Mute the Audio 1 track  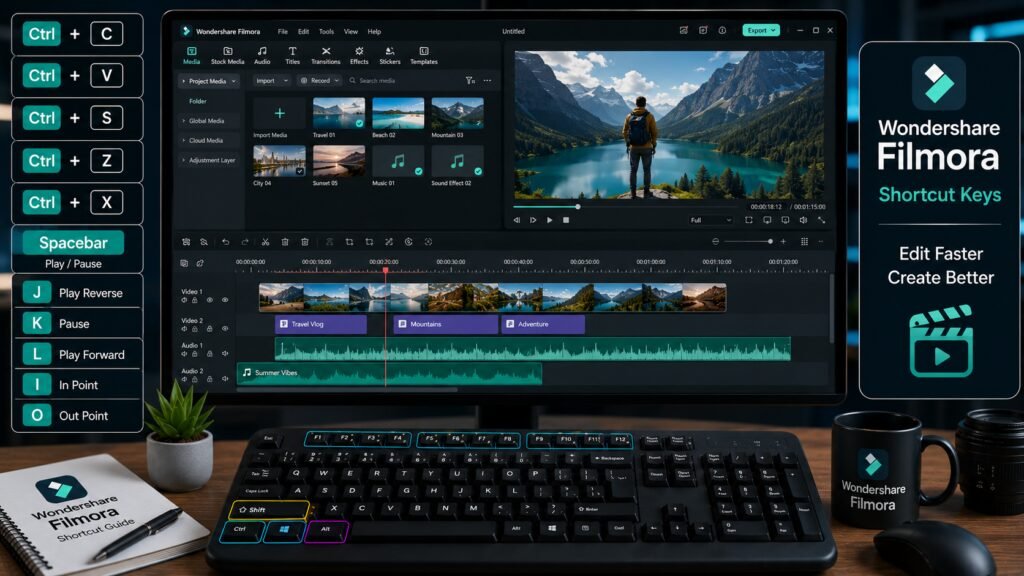[x=225, y=353]
